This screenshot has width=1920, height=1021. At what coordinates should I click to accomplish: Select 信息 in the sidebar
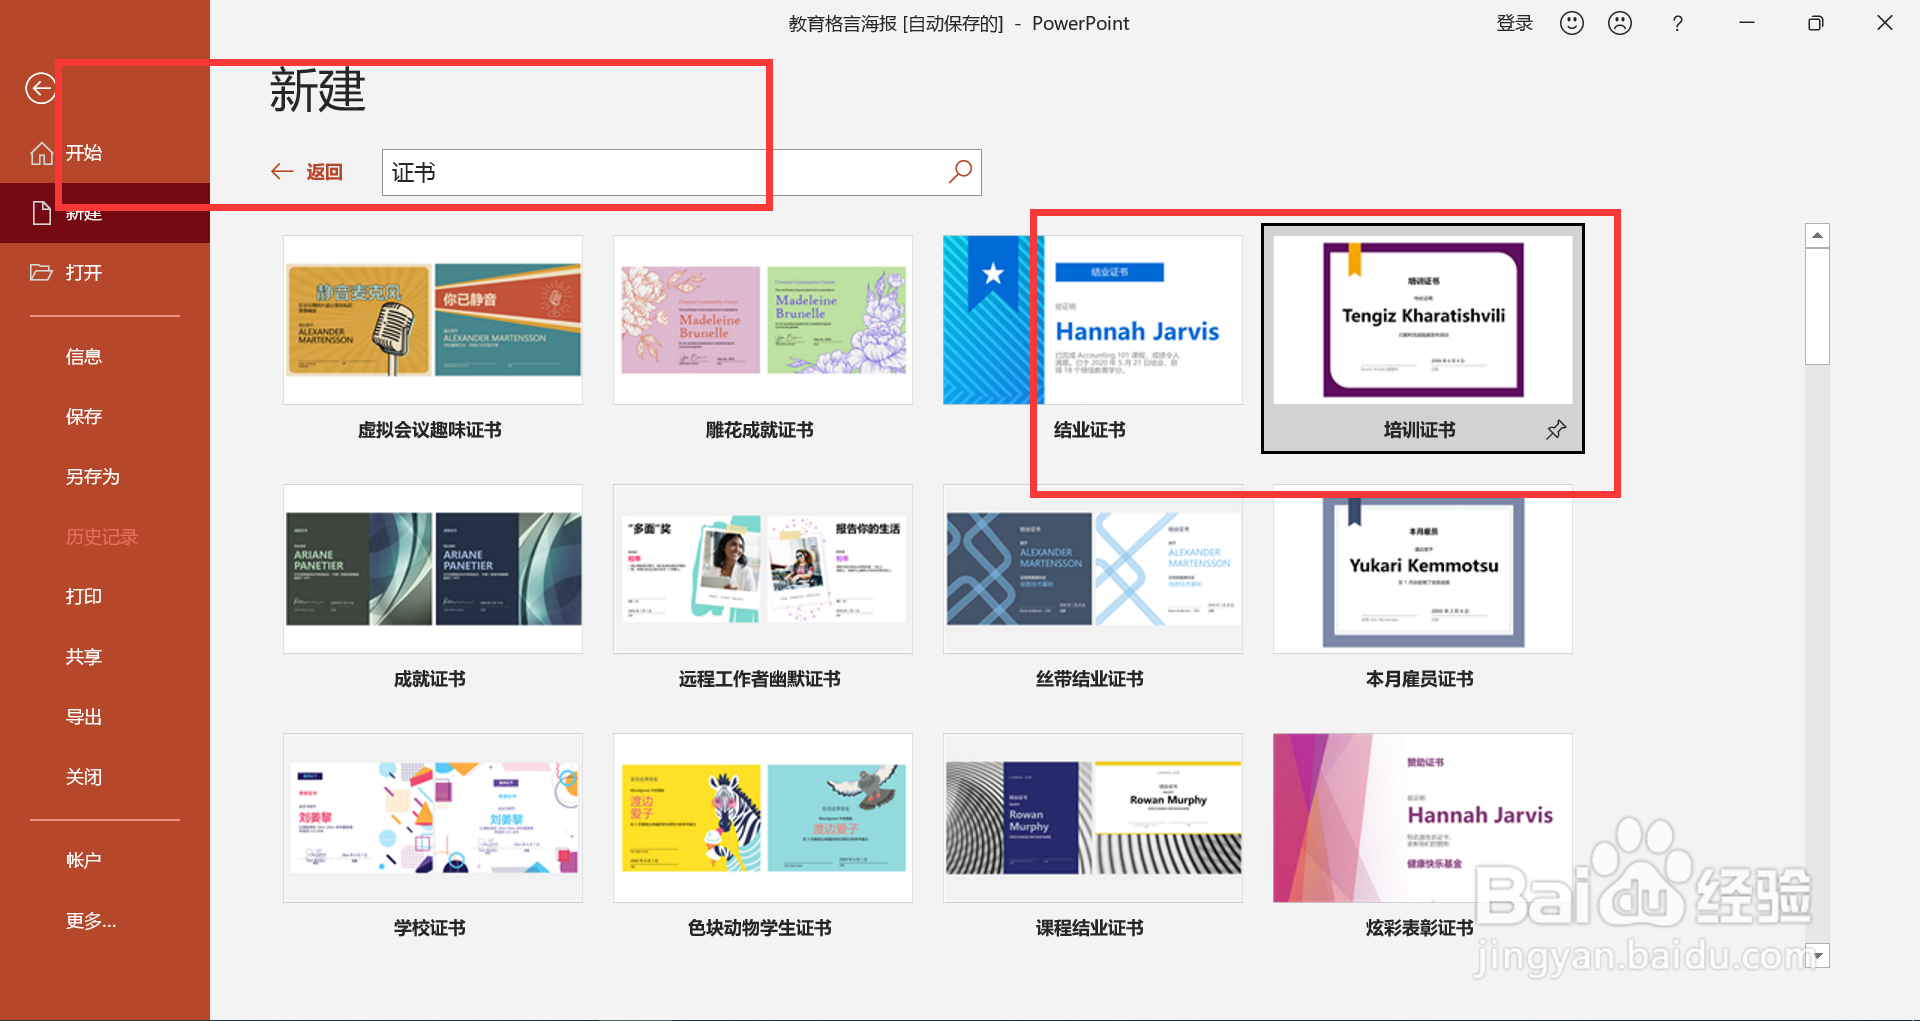point(84,357)
